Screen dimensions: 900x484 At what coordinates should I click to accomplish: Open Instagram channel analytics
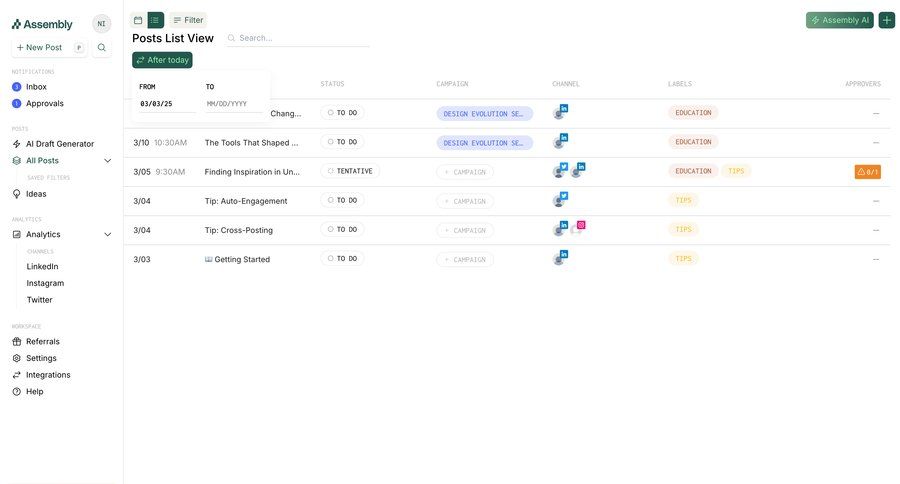pos(45,283)
